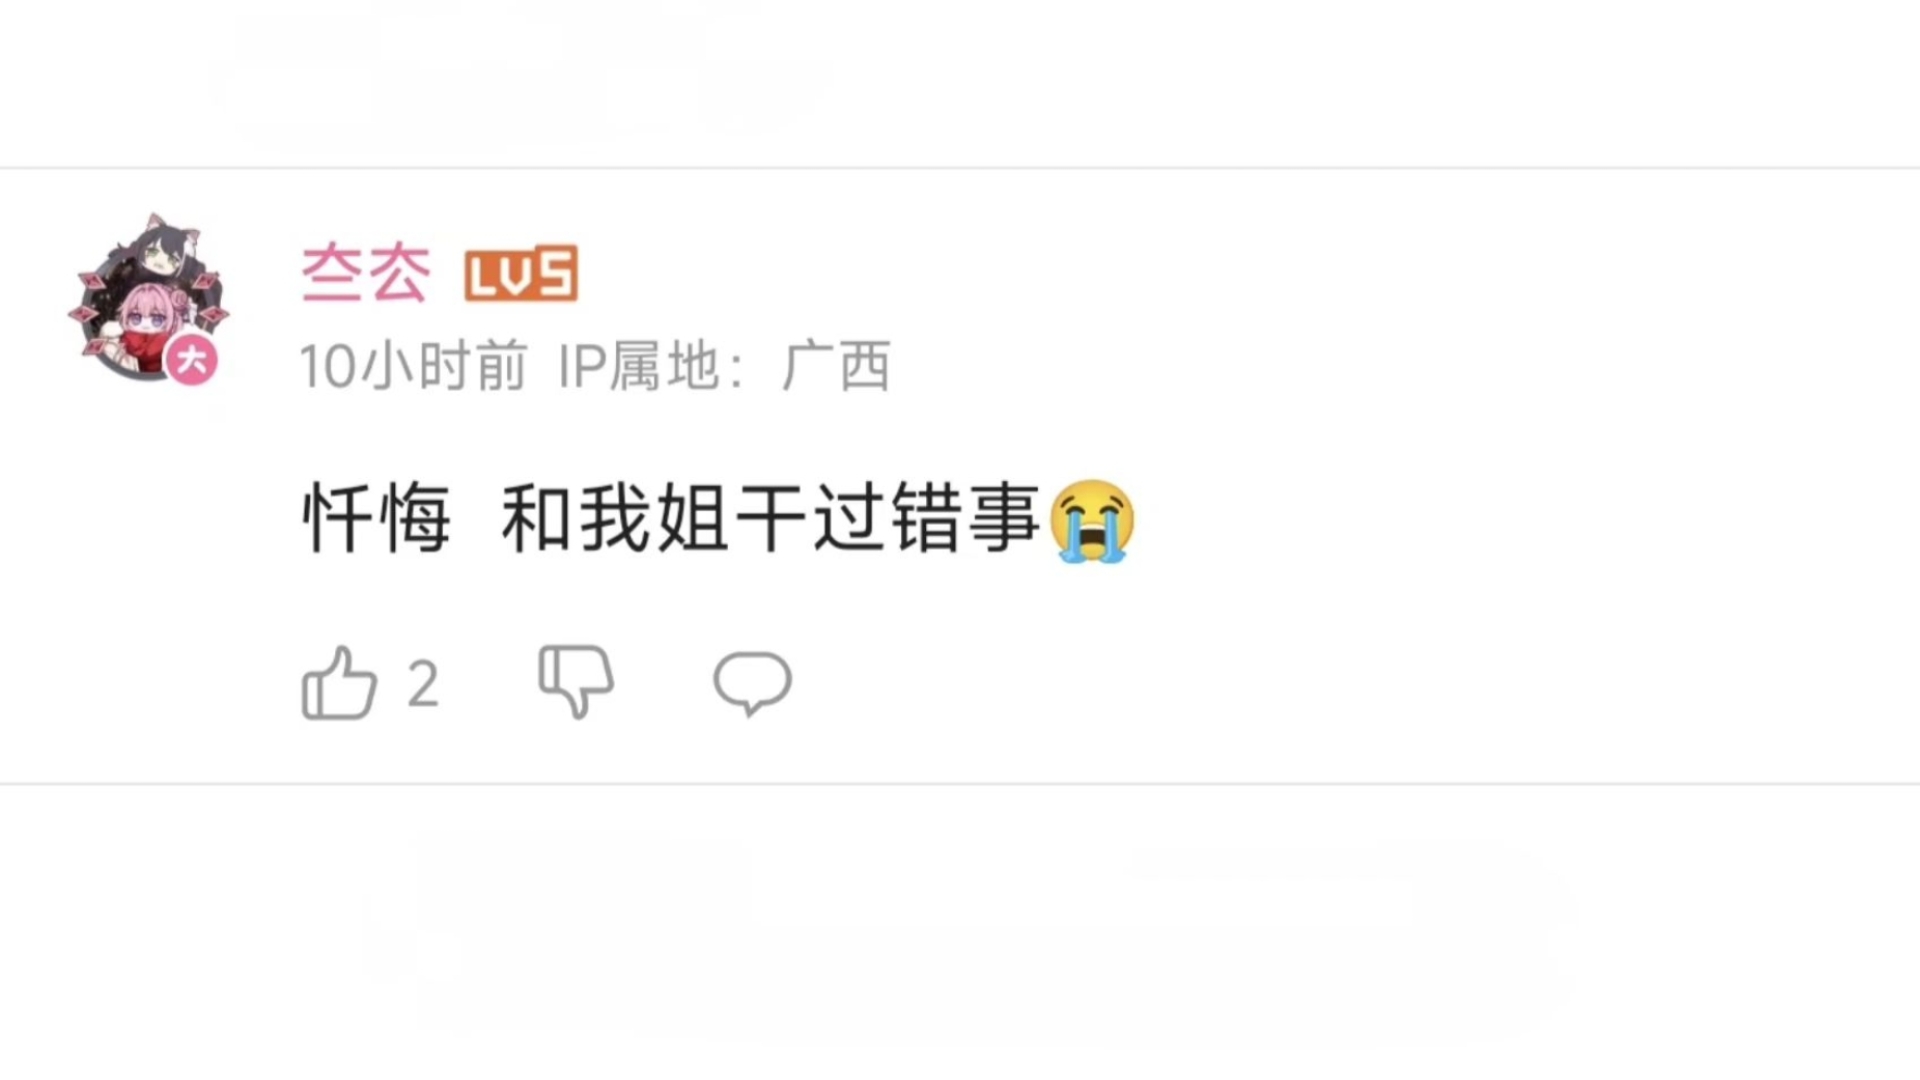Click the IP属地 label

click(x=637, y=366)
